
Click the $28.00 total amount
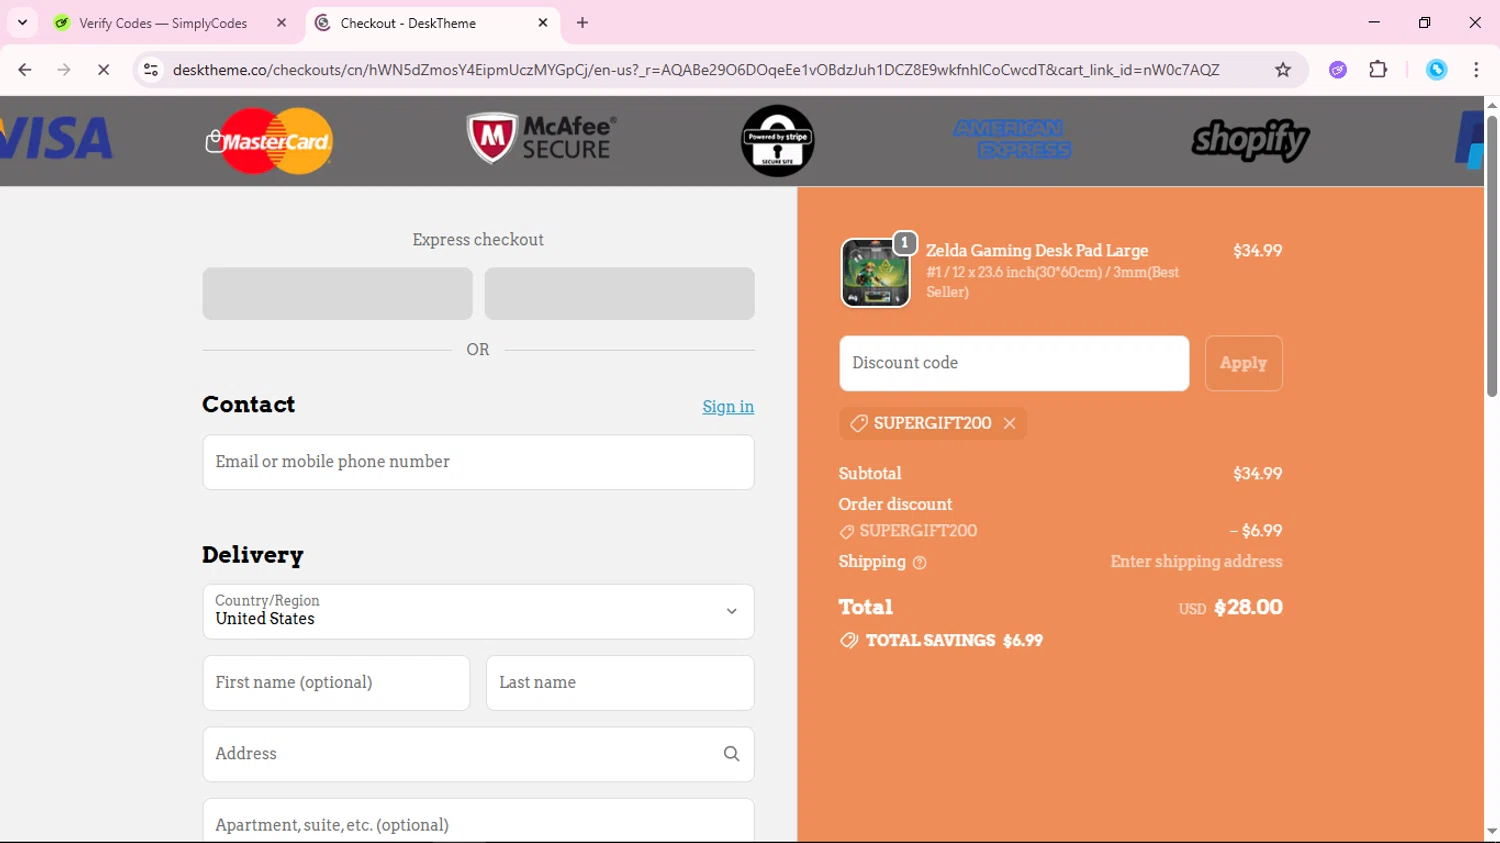(x=1248, y=607)
